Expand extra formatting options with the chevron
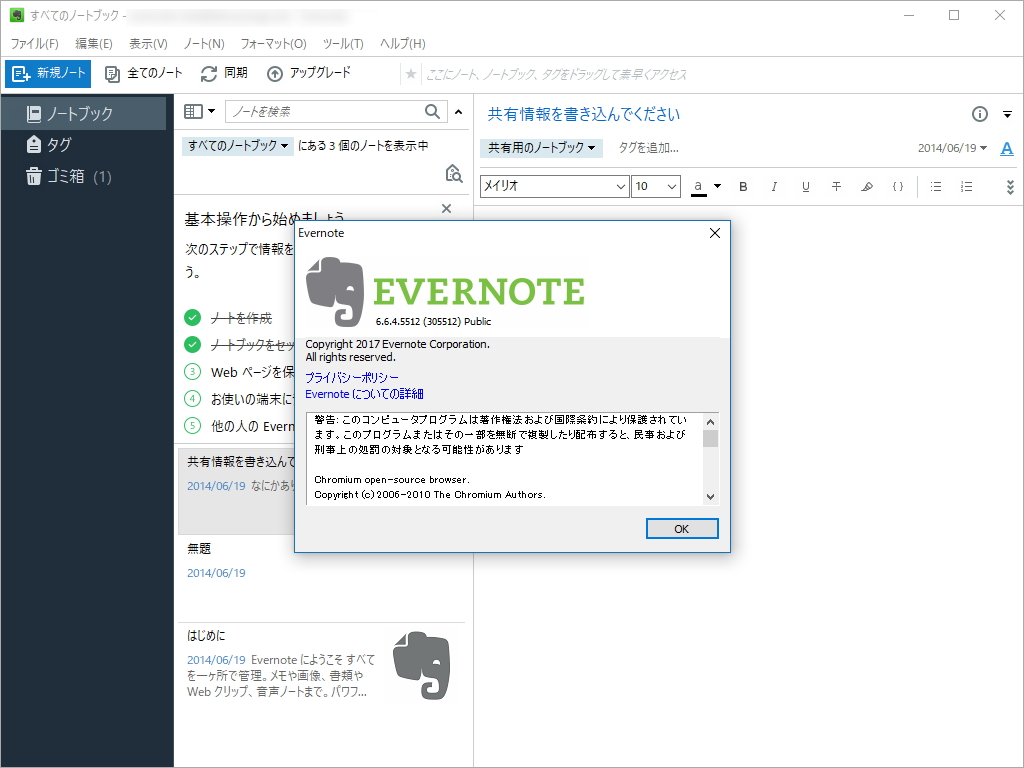Viewport: 1024px width, 768px height. (x=1009, y=186)
